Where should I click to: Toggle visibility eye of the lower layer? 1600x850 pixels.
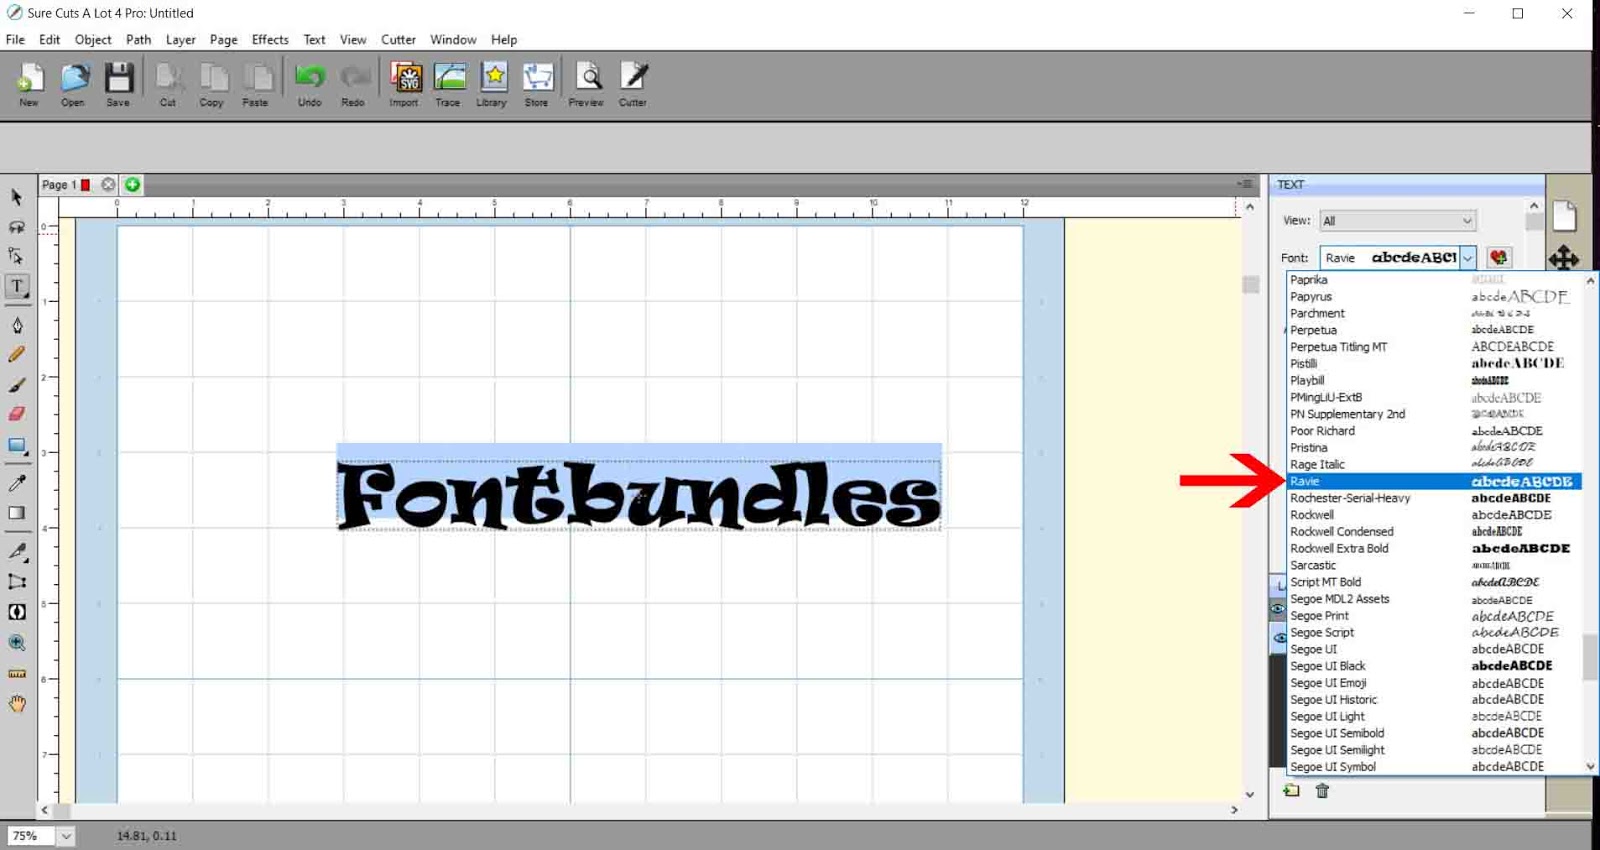pyautogui.click(x=1279, y=637)
